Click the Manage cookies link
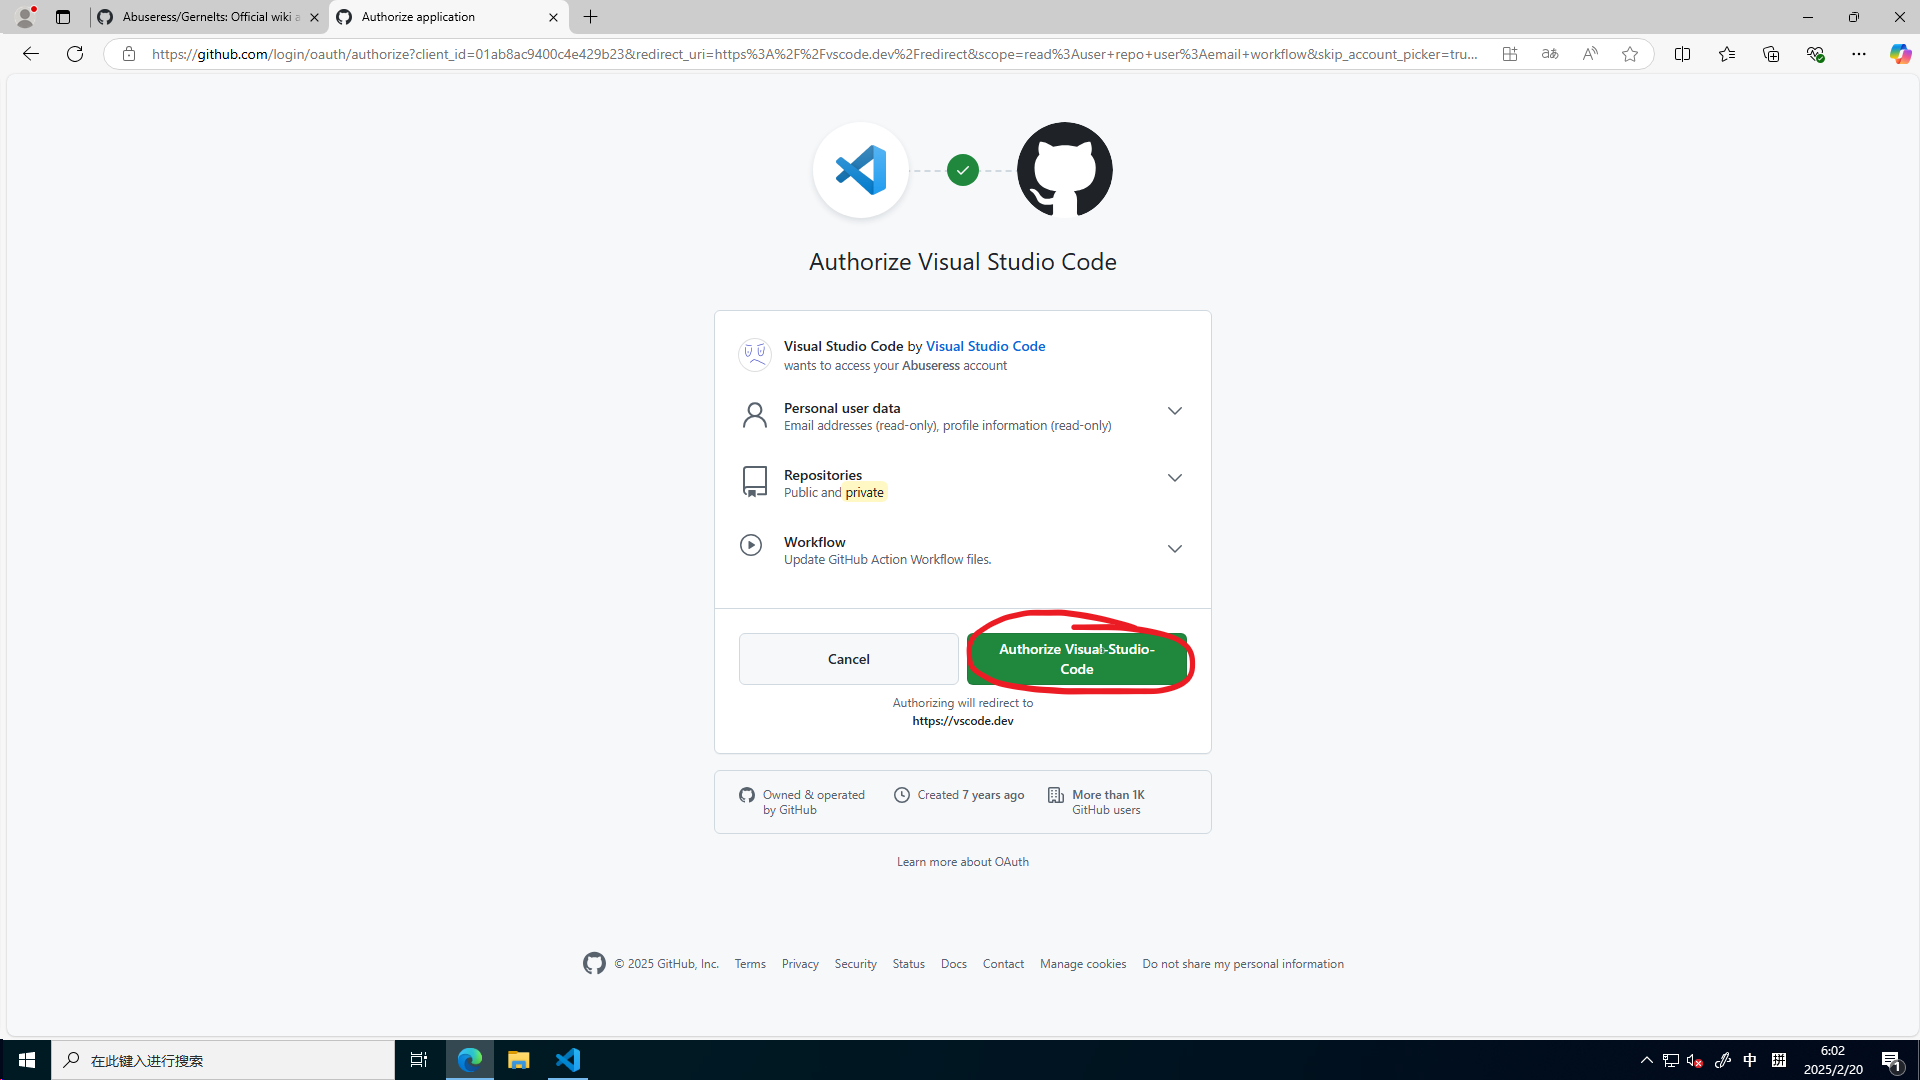 tap(1083, 963)
